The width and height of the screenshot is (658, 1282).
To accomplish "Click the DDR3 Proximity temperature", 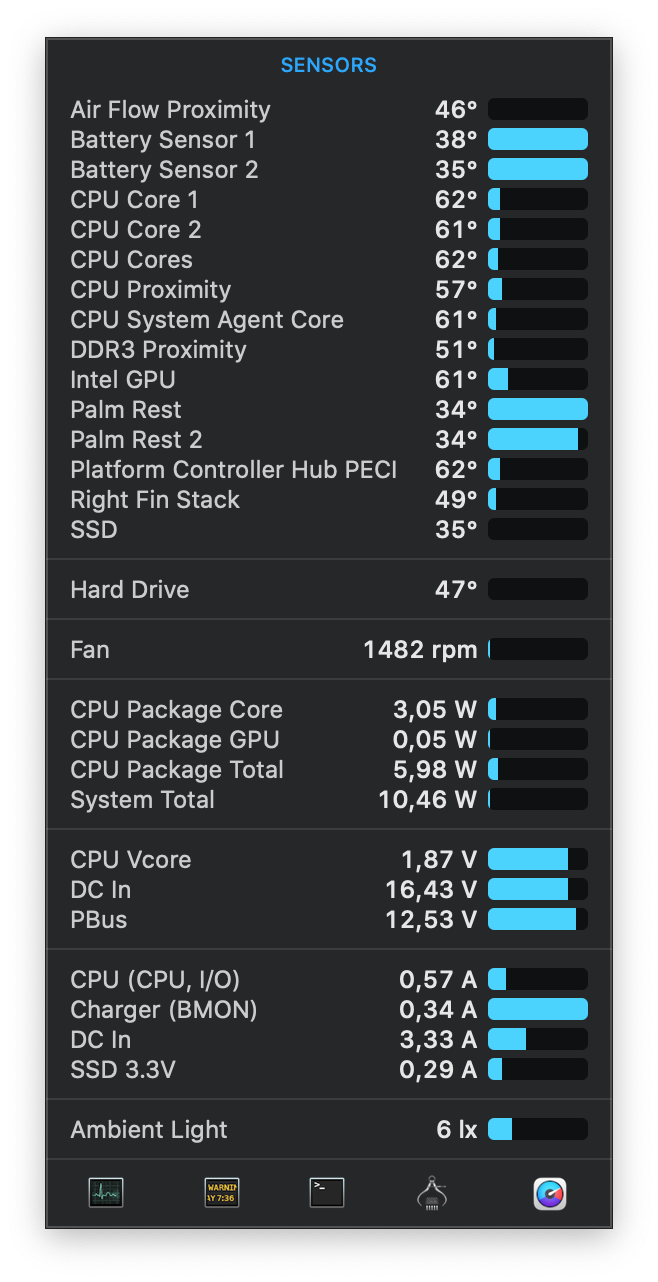I will [x=455, y=350].
